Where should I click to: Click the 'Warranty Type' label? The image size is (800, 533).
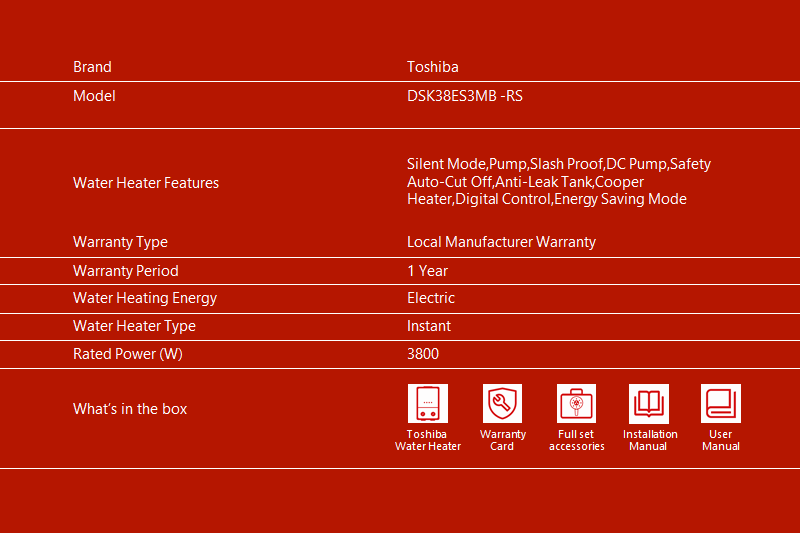click(x=120, y=242)
